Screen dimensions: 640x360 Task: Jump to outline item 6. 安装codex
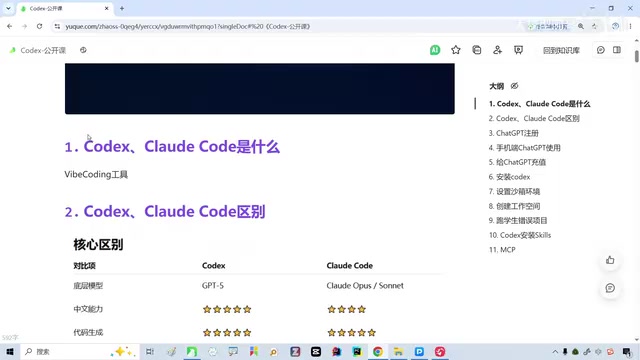coord(509,177)
